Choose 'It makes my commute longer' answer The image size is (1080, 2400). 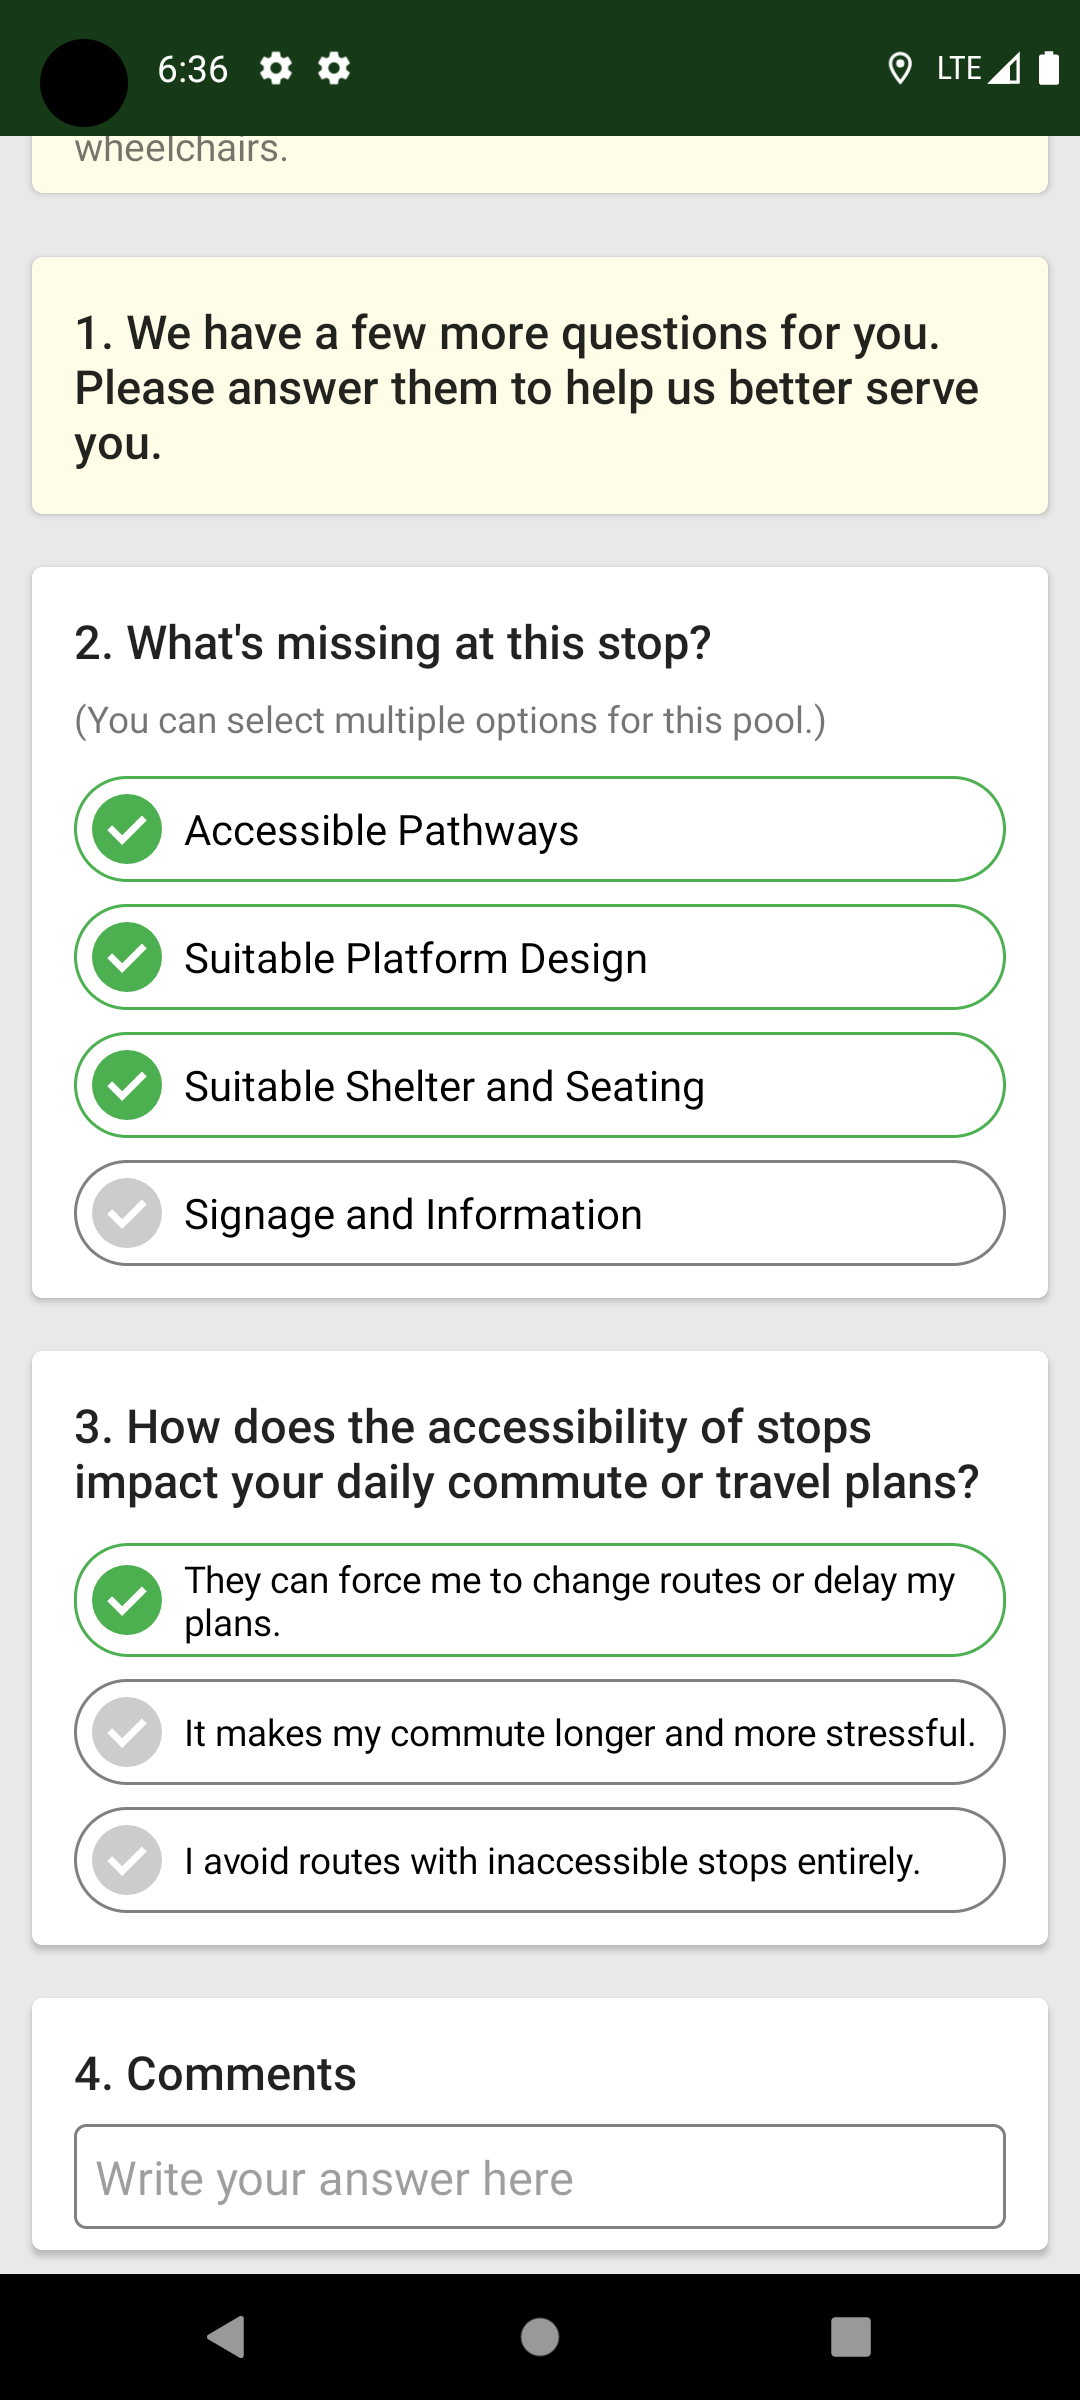pyautogui.click(x=540, y=1732)
